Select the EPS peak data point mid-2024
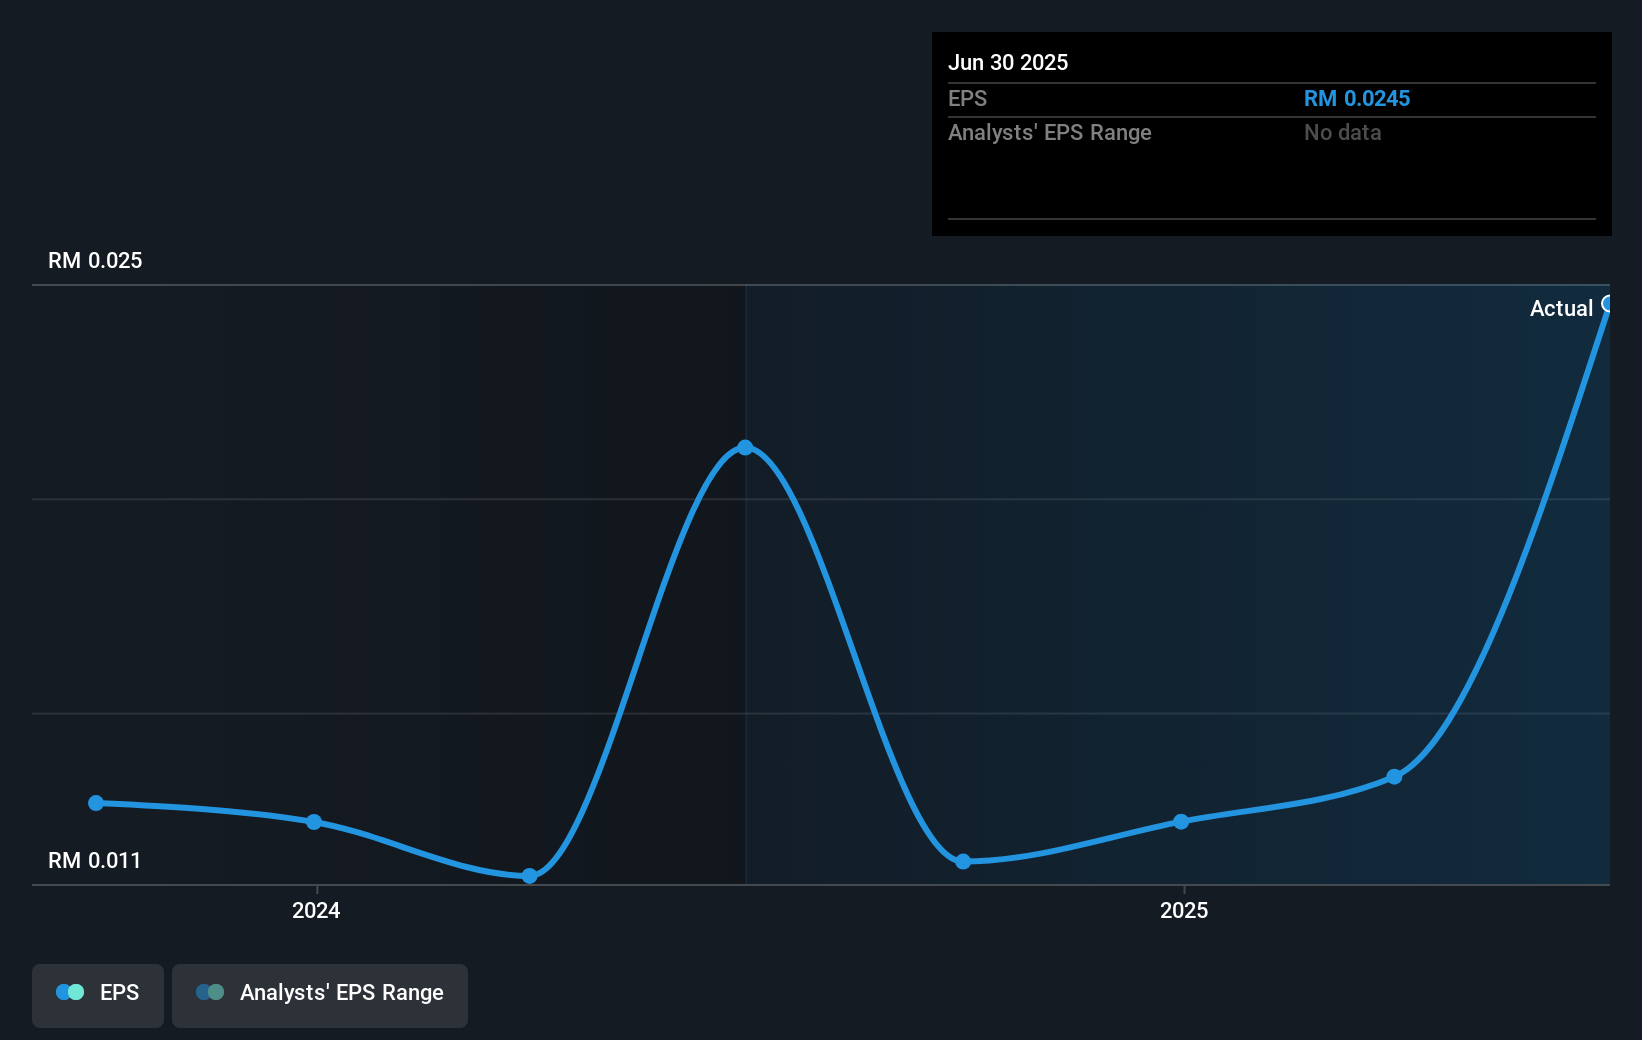1642x1040 pixels. coord(745,447)
